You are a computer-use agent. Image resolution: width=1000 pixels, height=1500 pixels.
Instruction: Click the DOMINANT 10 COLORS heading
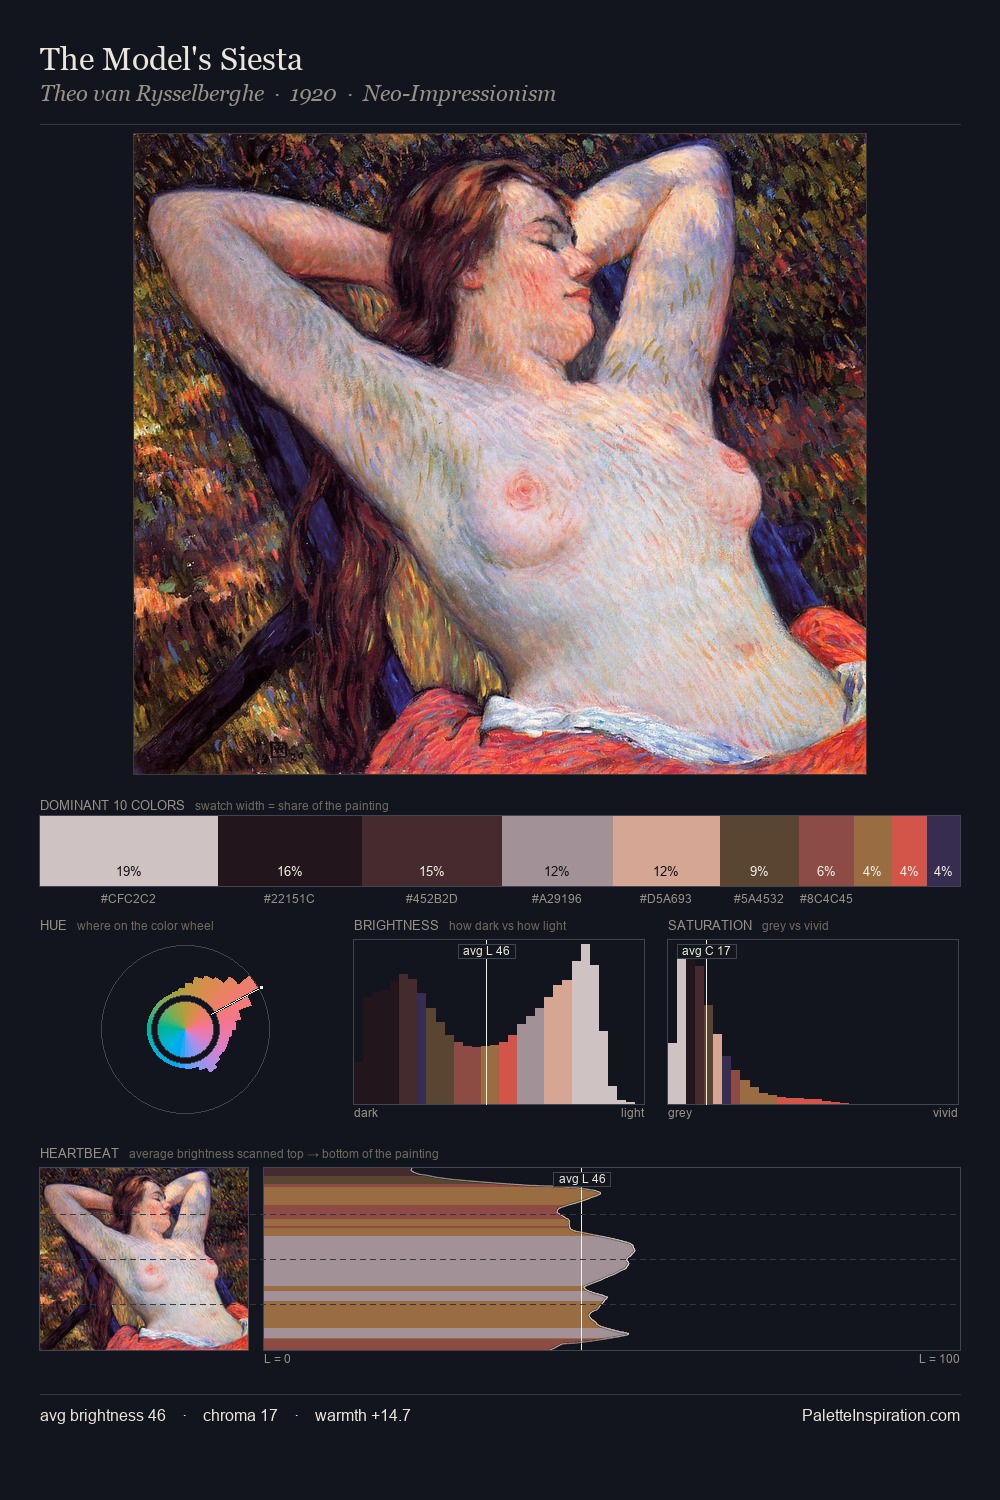(x=112, y=805)
